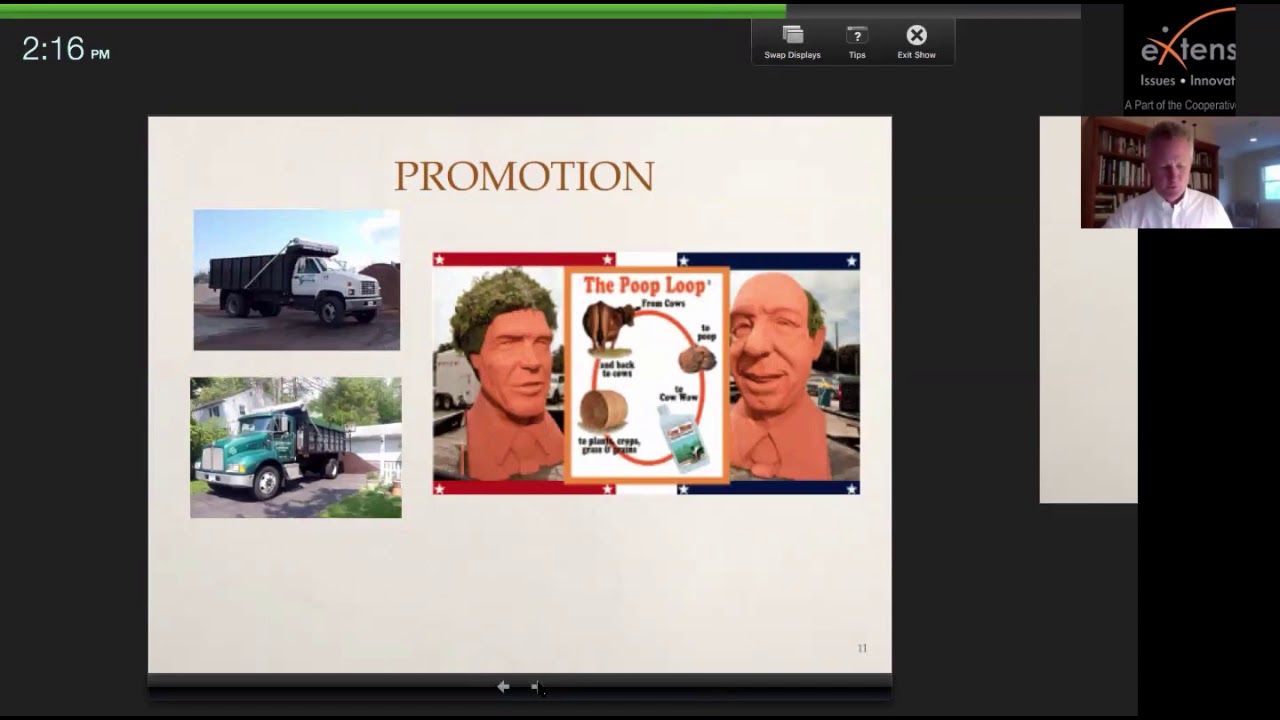
Task: Click The Poop Loop diagram
Action: pyautogui.click(x=647, y=375)
